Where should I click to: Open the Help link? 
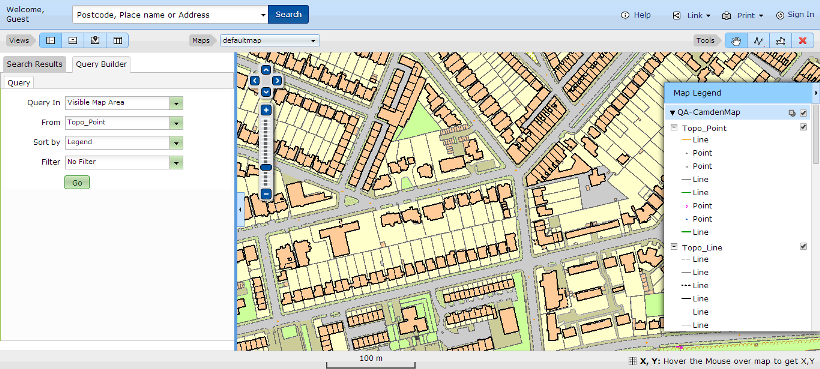(642, 15)
